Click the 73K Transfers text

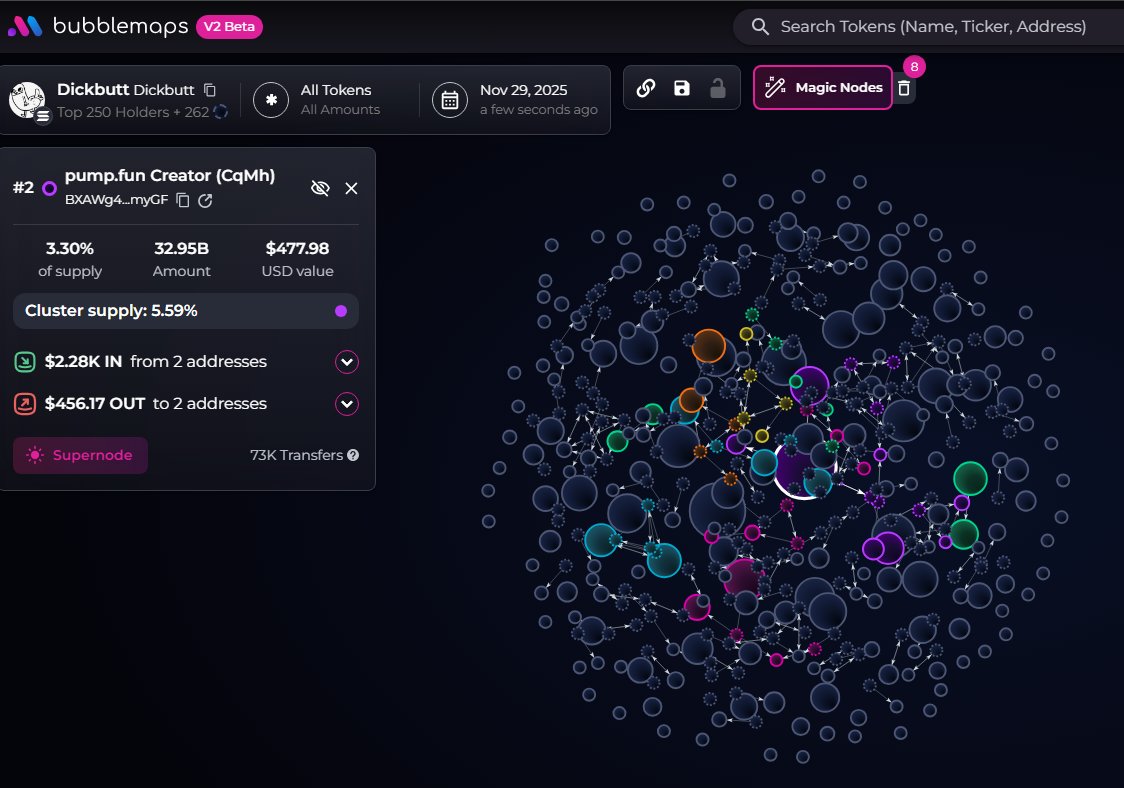point(296,455)
